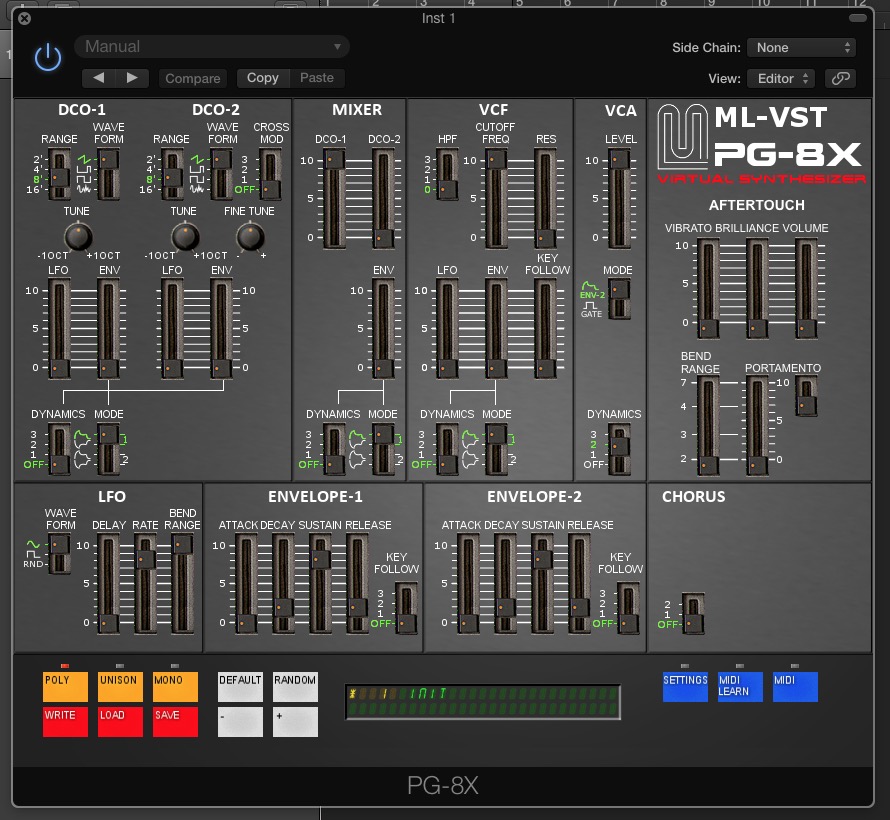Toggle the VCA MODE switch
The image size is (890, 820).
point(619,299)
